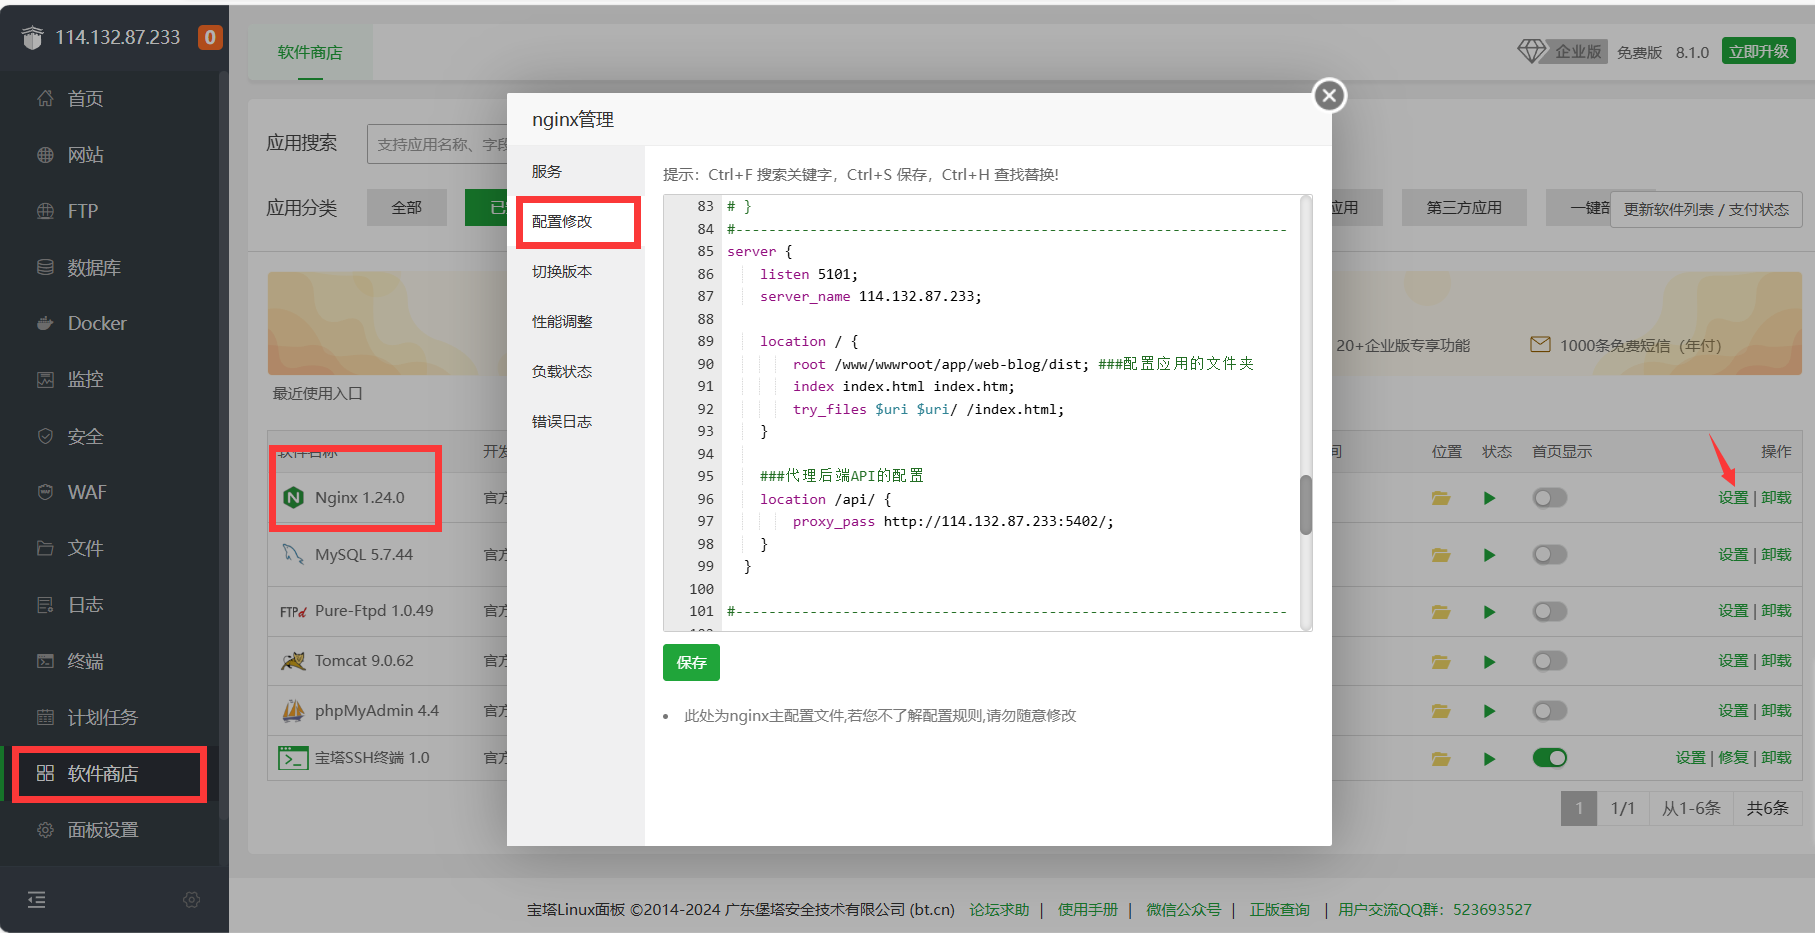Toggle 首页显示 switch for phpMyAdmin
The image size is (1815, 933).
tap(1550, 711)
